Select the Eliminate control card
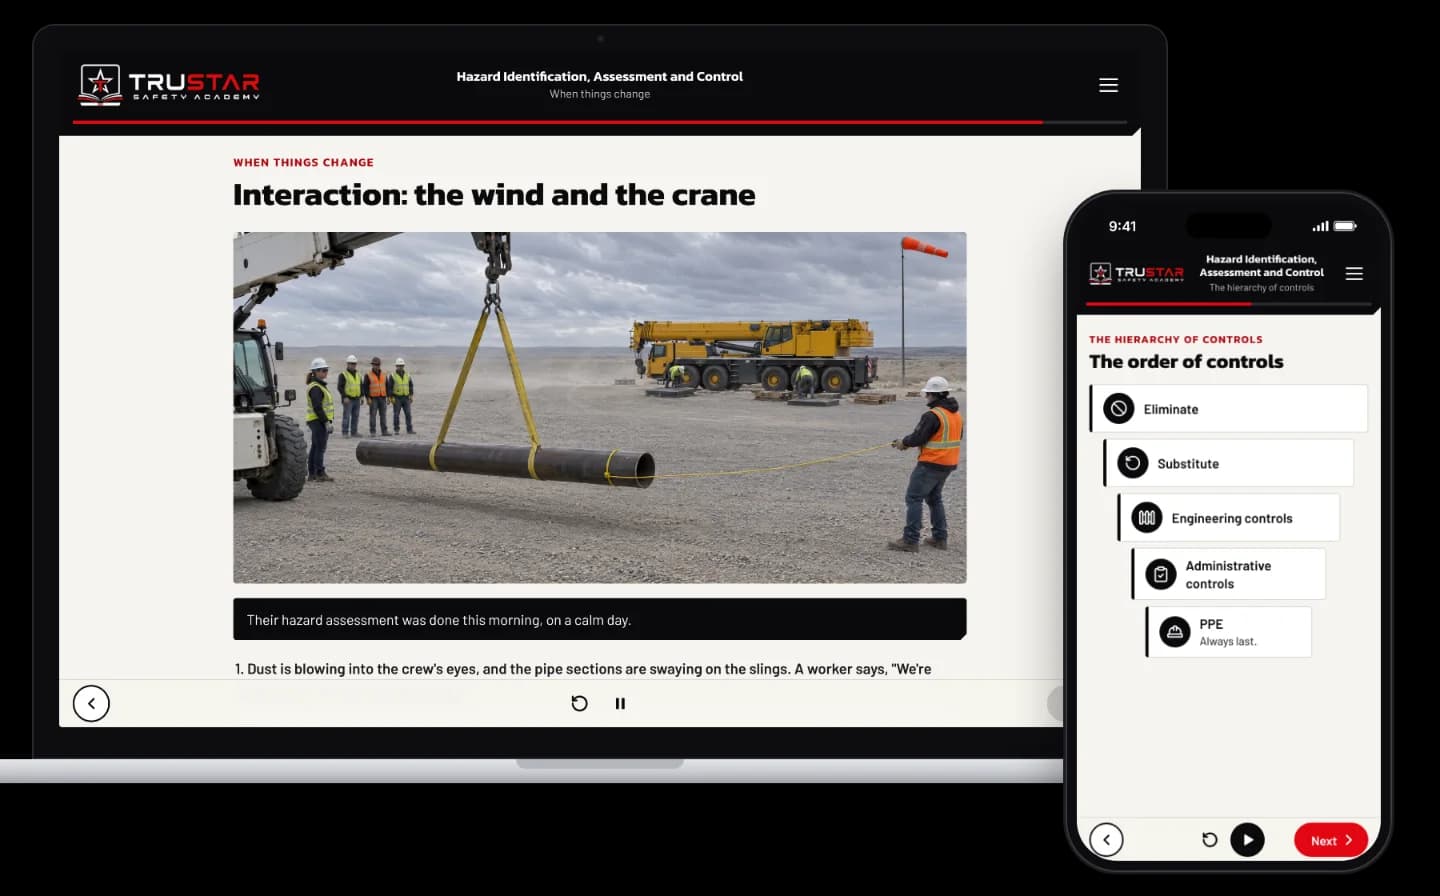 pos(1229,409)
